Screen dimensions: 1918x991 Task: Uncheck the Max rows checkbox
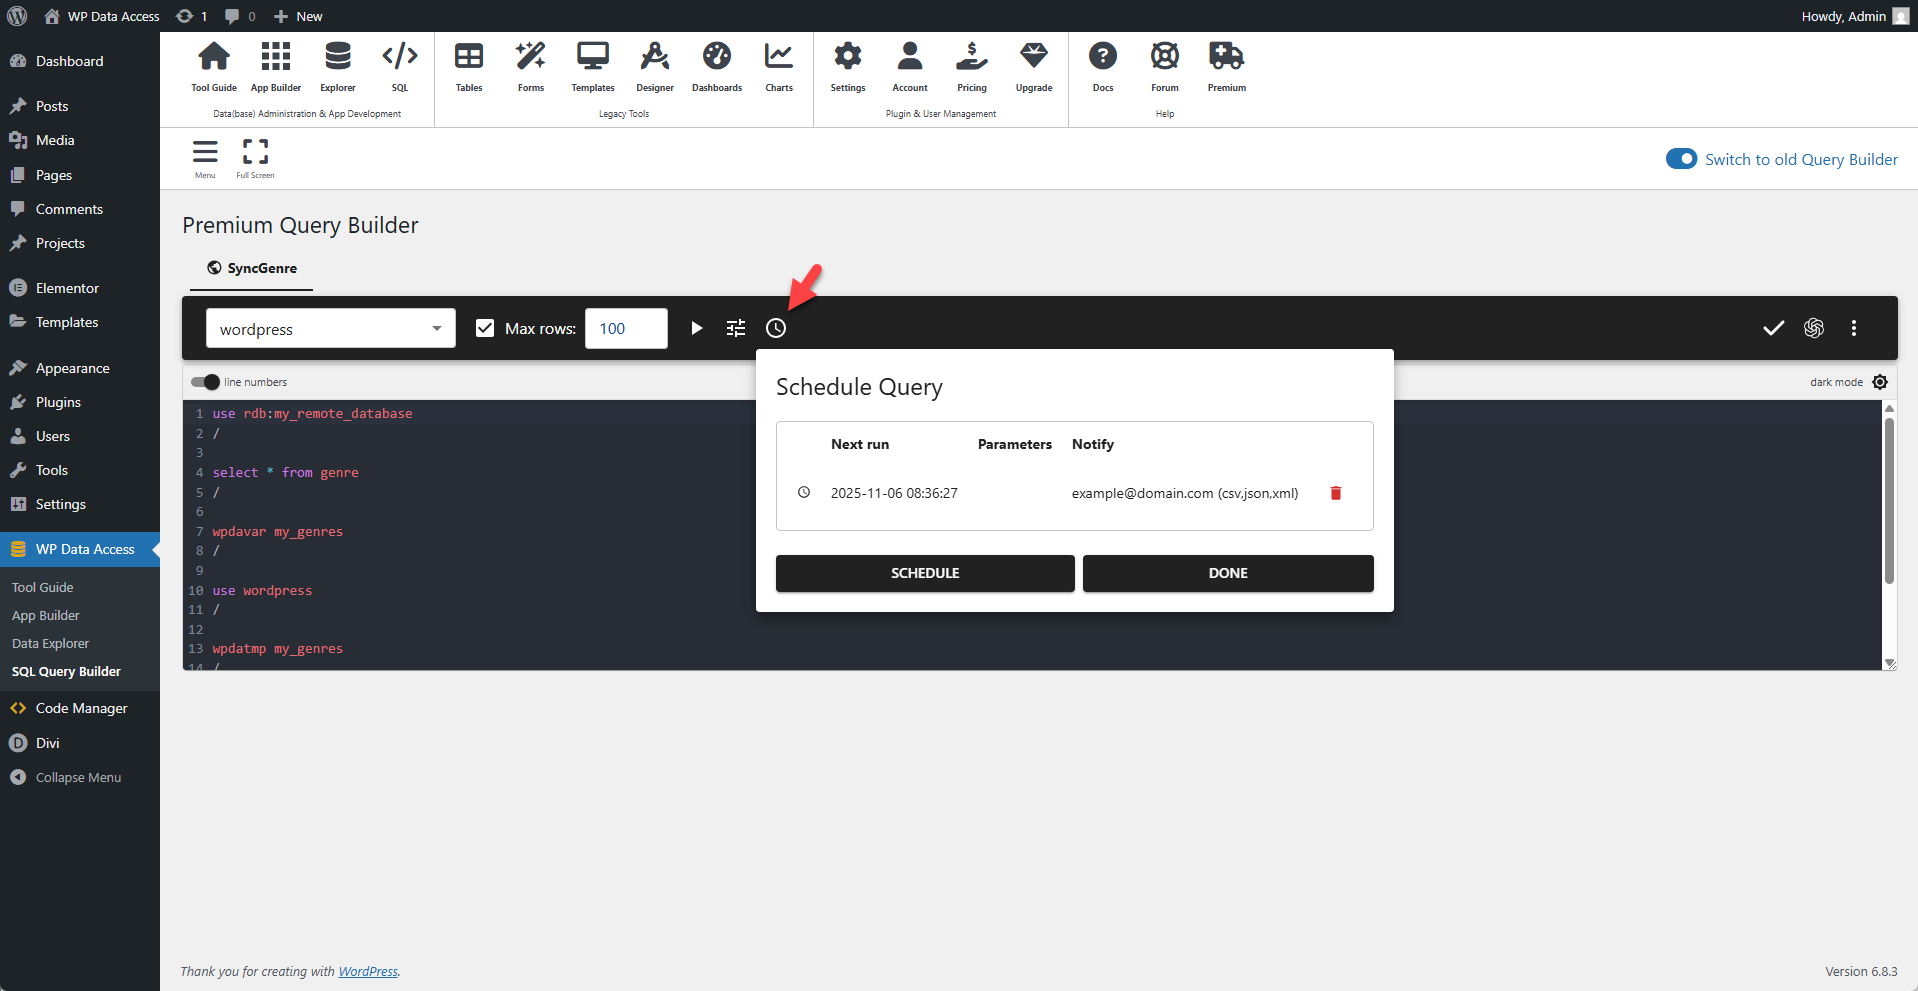tap(485, 328)
